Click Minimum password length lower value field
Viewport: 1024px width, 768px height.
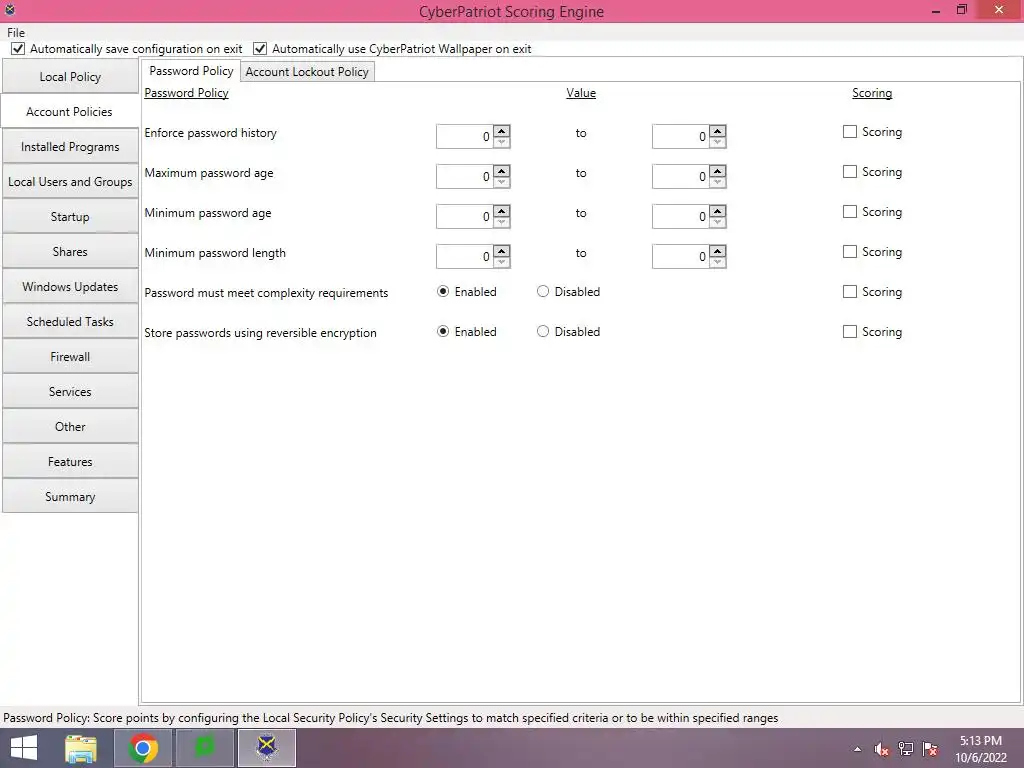pyautogui.click(x=464, y=256)
